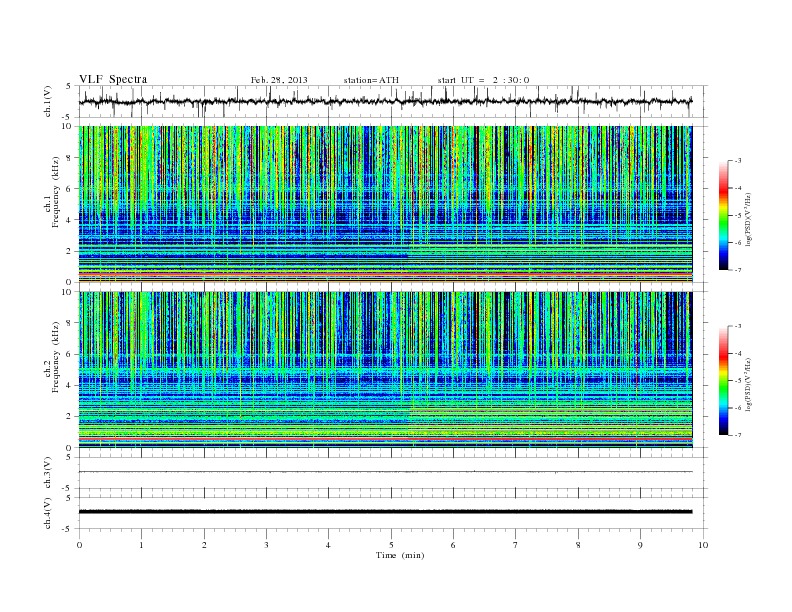Click the ch.4 thick black signal trace
This screenshot has height=612, width=792.
[385, 512]
